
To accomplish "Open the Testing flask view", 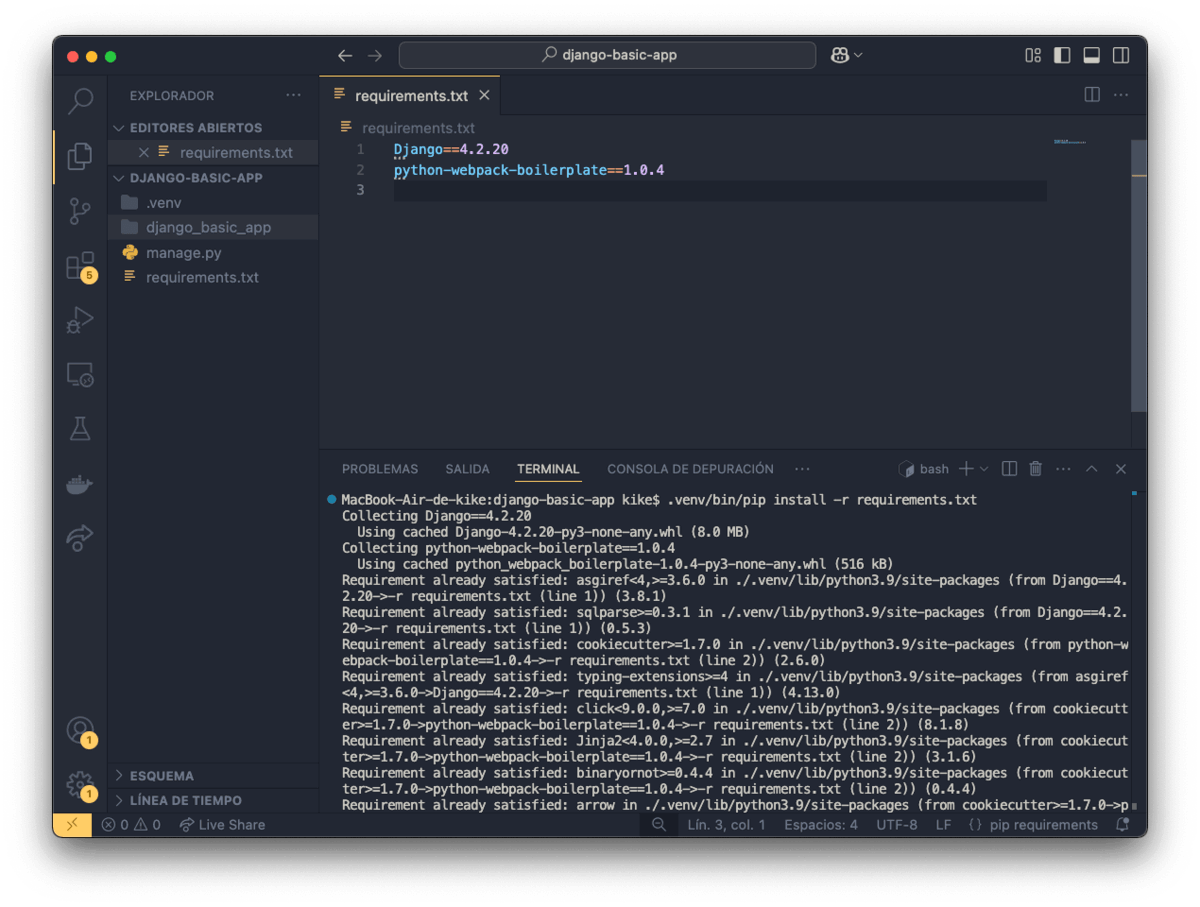I will (80, 429).
